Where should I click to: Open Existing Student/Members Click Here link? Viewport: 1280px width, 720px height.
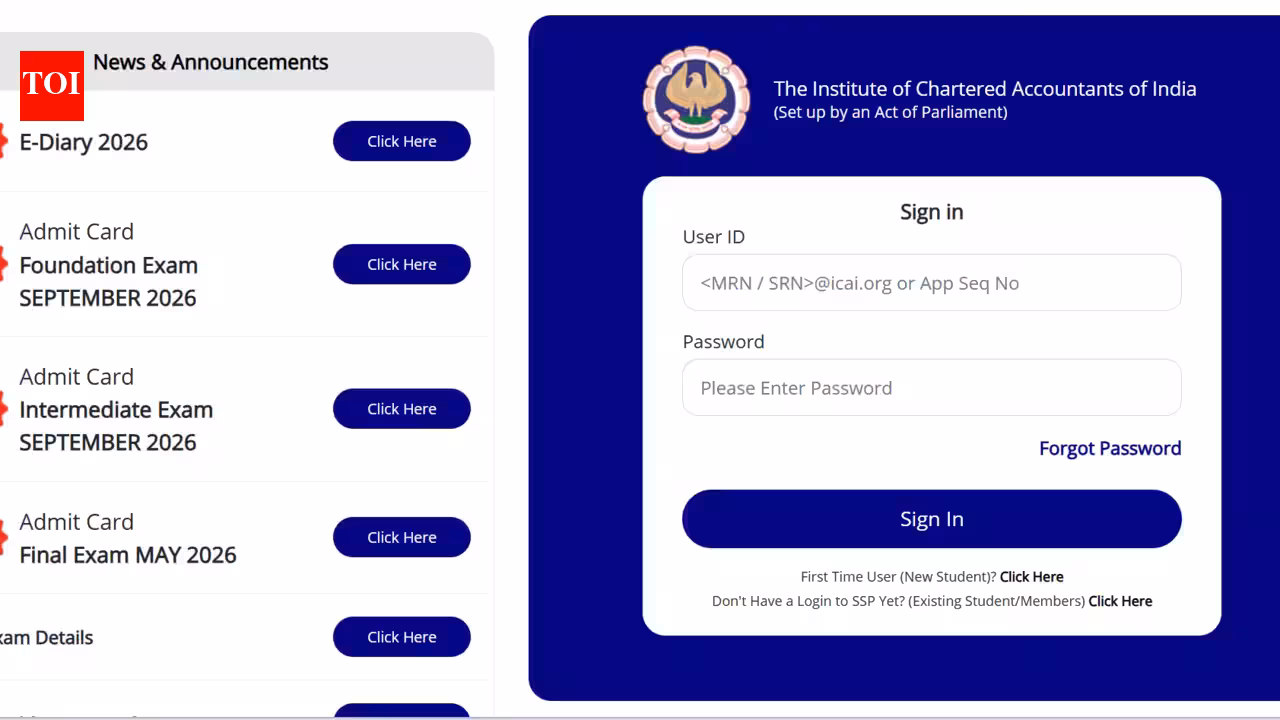pos(1120,601)
